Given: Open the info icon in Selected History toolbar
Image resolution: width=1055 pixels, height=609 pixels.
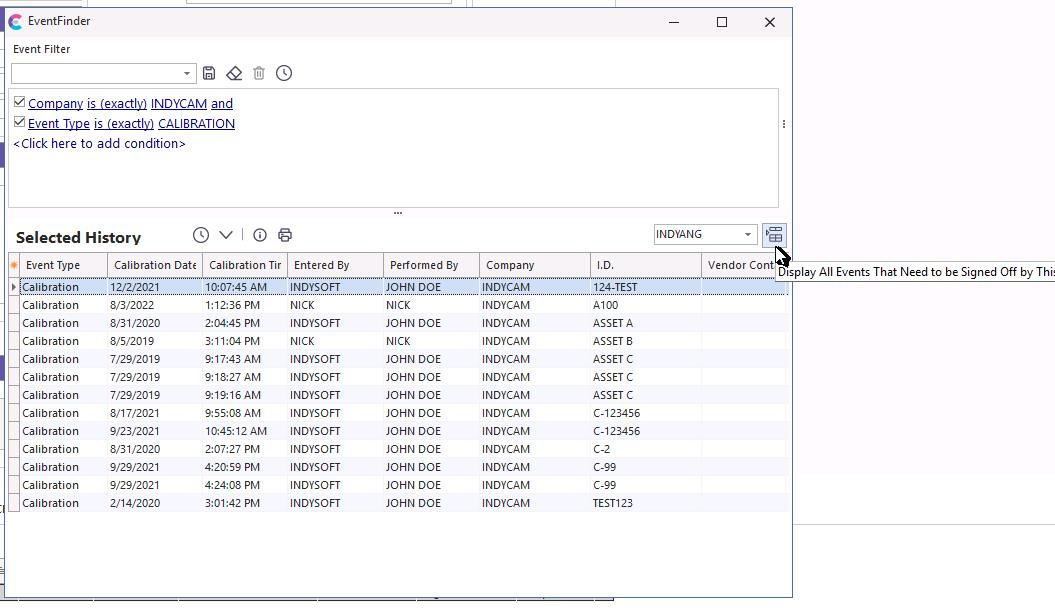Looking at the screenshot, I should coord(260,235).
